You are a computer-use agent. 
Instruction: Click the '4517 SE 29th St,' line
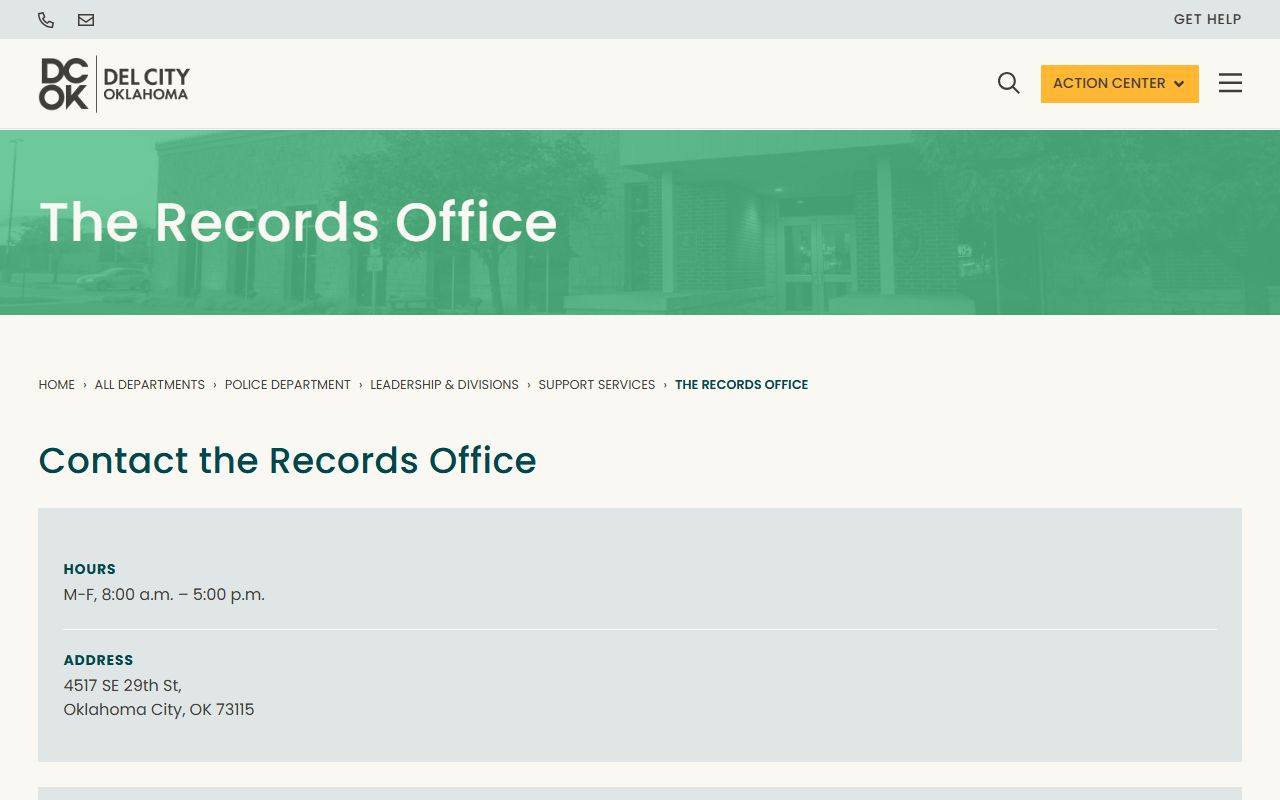click(x=123, y=685)
